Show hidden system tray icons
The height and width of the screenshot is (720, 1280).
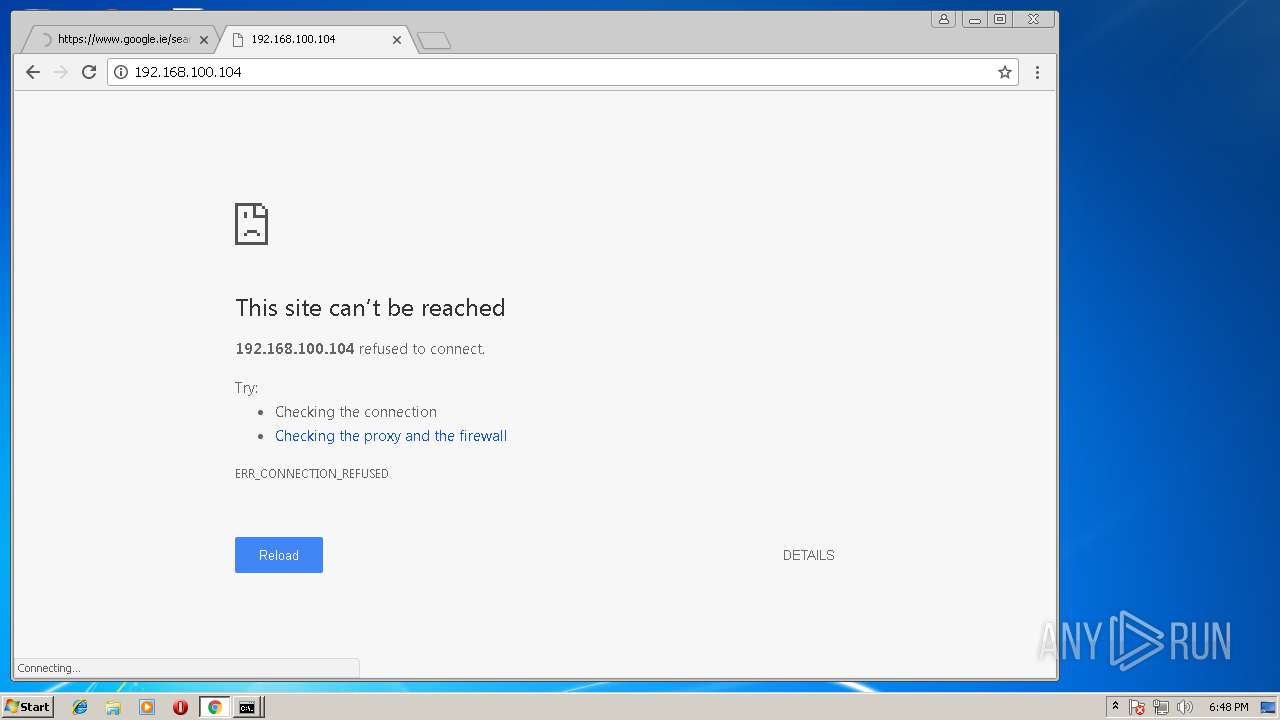pyautogui.click(x=1115, y=707)
